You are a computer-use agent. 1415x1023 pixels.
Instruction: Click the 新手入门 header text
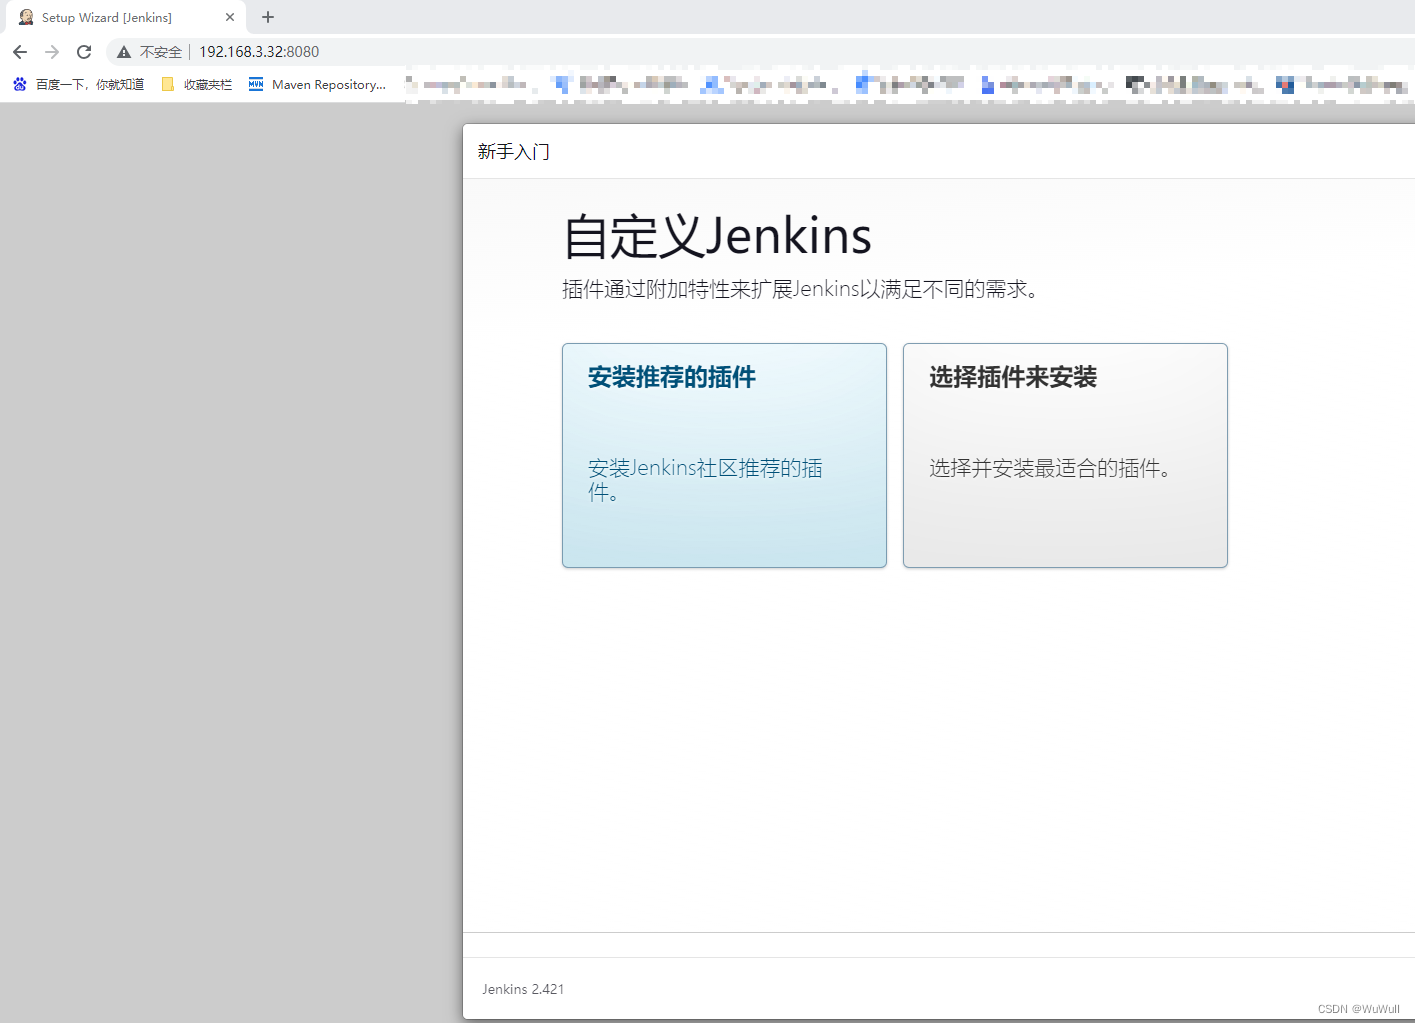(514, 152)
